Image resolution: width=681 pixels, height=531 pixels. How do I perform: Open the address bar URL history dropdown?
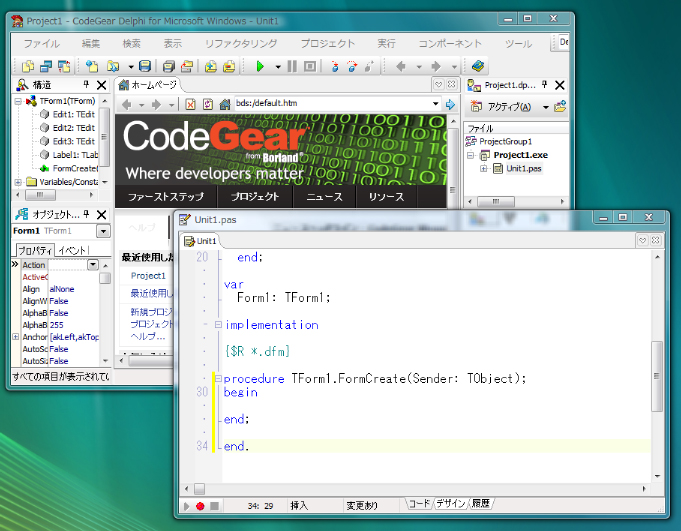pyautogui.click(x=435, y=104)
